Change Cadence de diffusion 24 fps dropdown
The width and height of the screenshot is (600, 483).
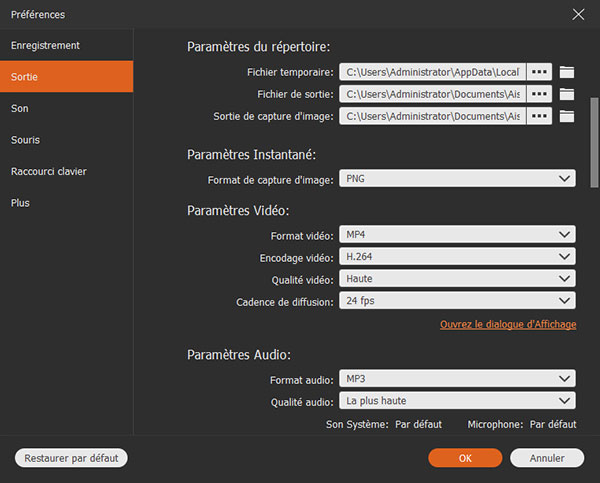point(457,301)
